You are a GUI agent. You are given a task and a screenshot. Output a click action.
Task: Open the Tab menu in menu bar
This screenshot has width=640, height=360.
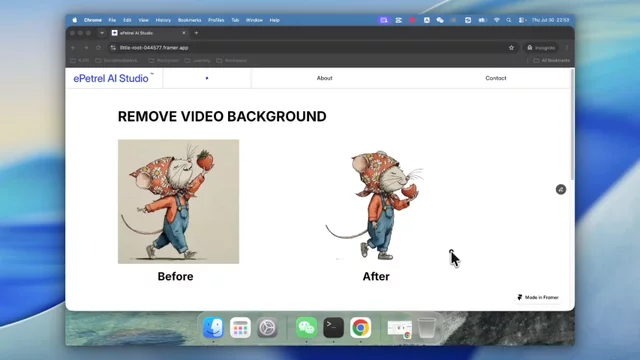click(x=235, y=20)
